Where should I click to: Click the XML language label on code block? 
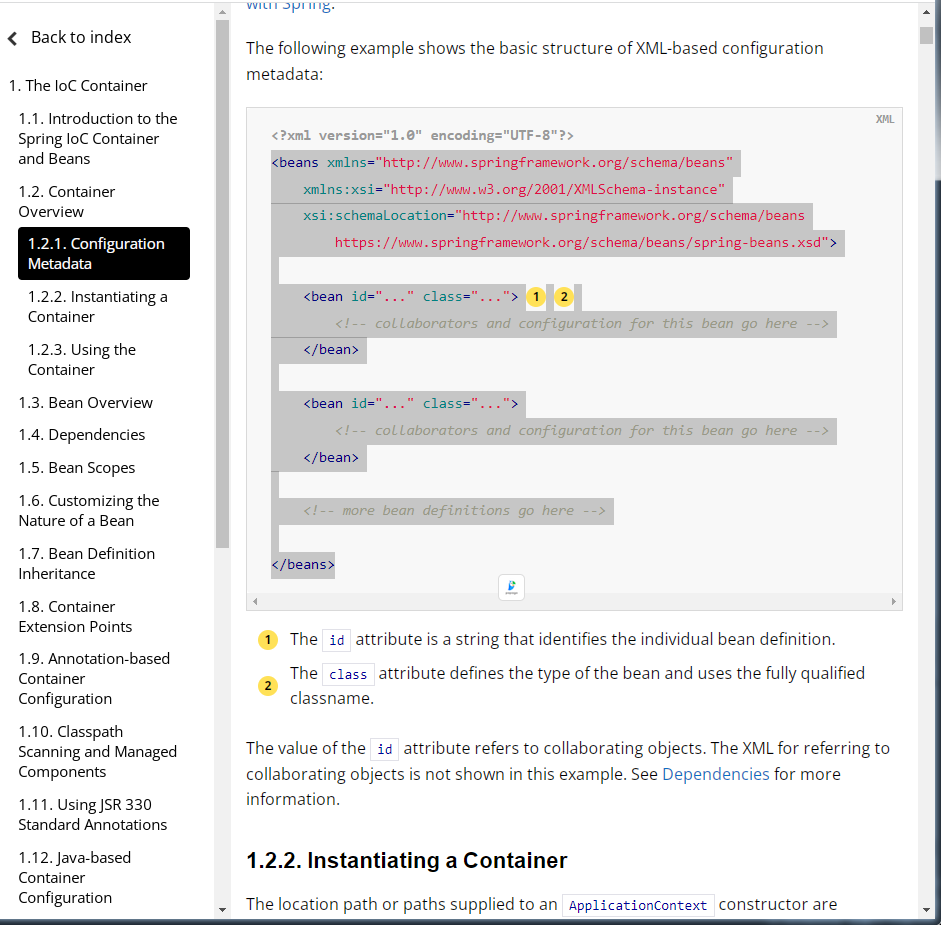pyautogui.click(x=885, y=119)
